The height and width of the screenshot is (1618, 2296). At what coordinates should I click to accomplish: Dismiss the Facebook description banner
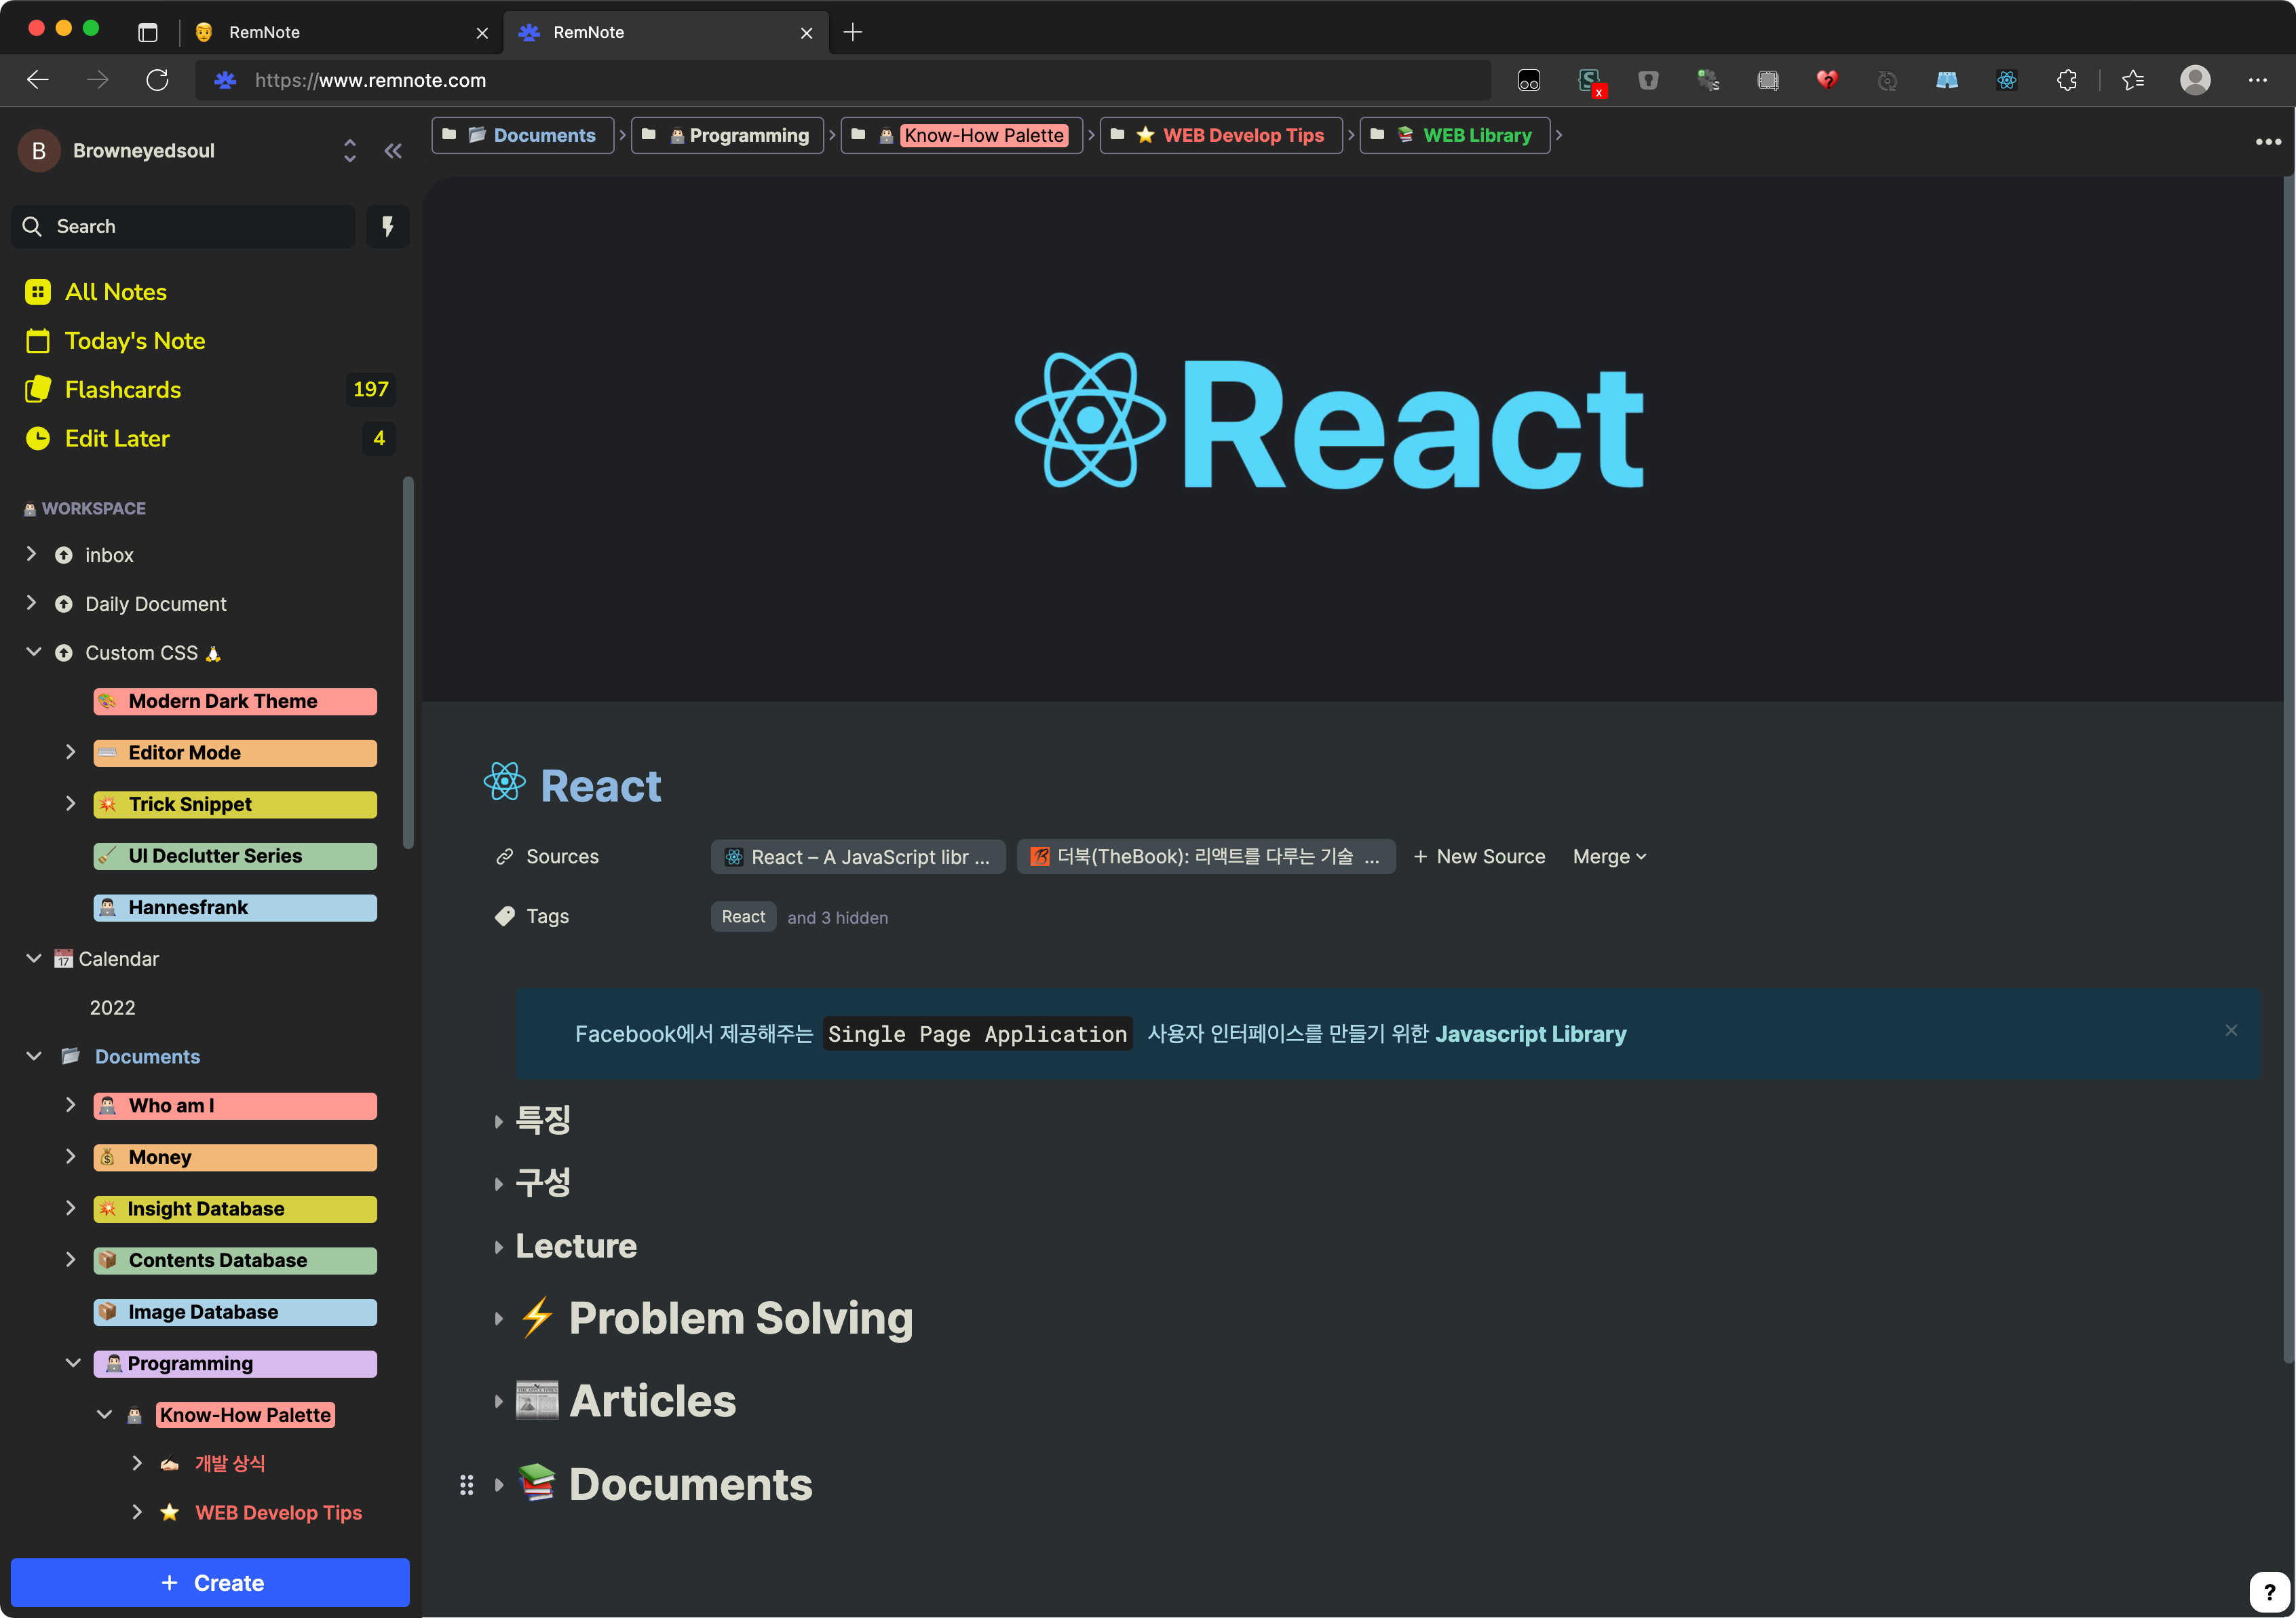pyautogui.click(x=2230, y=1030)
